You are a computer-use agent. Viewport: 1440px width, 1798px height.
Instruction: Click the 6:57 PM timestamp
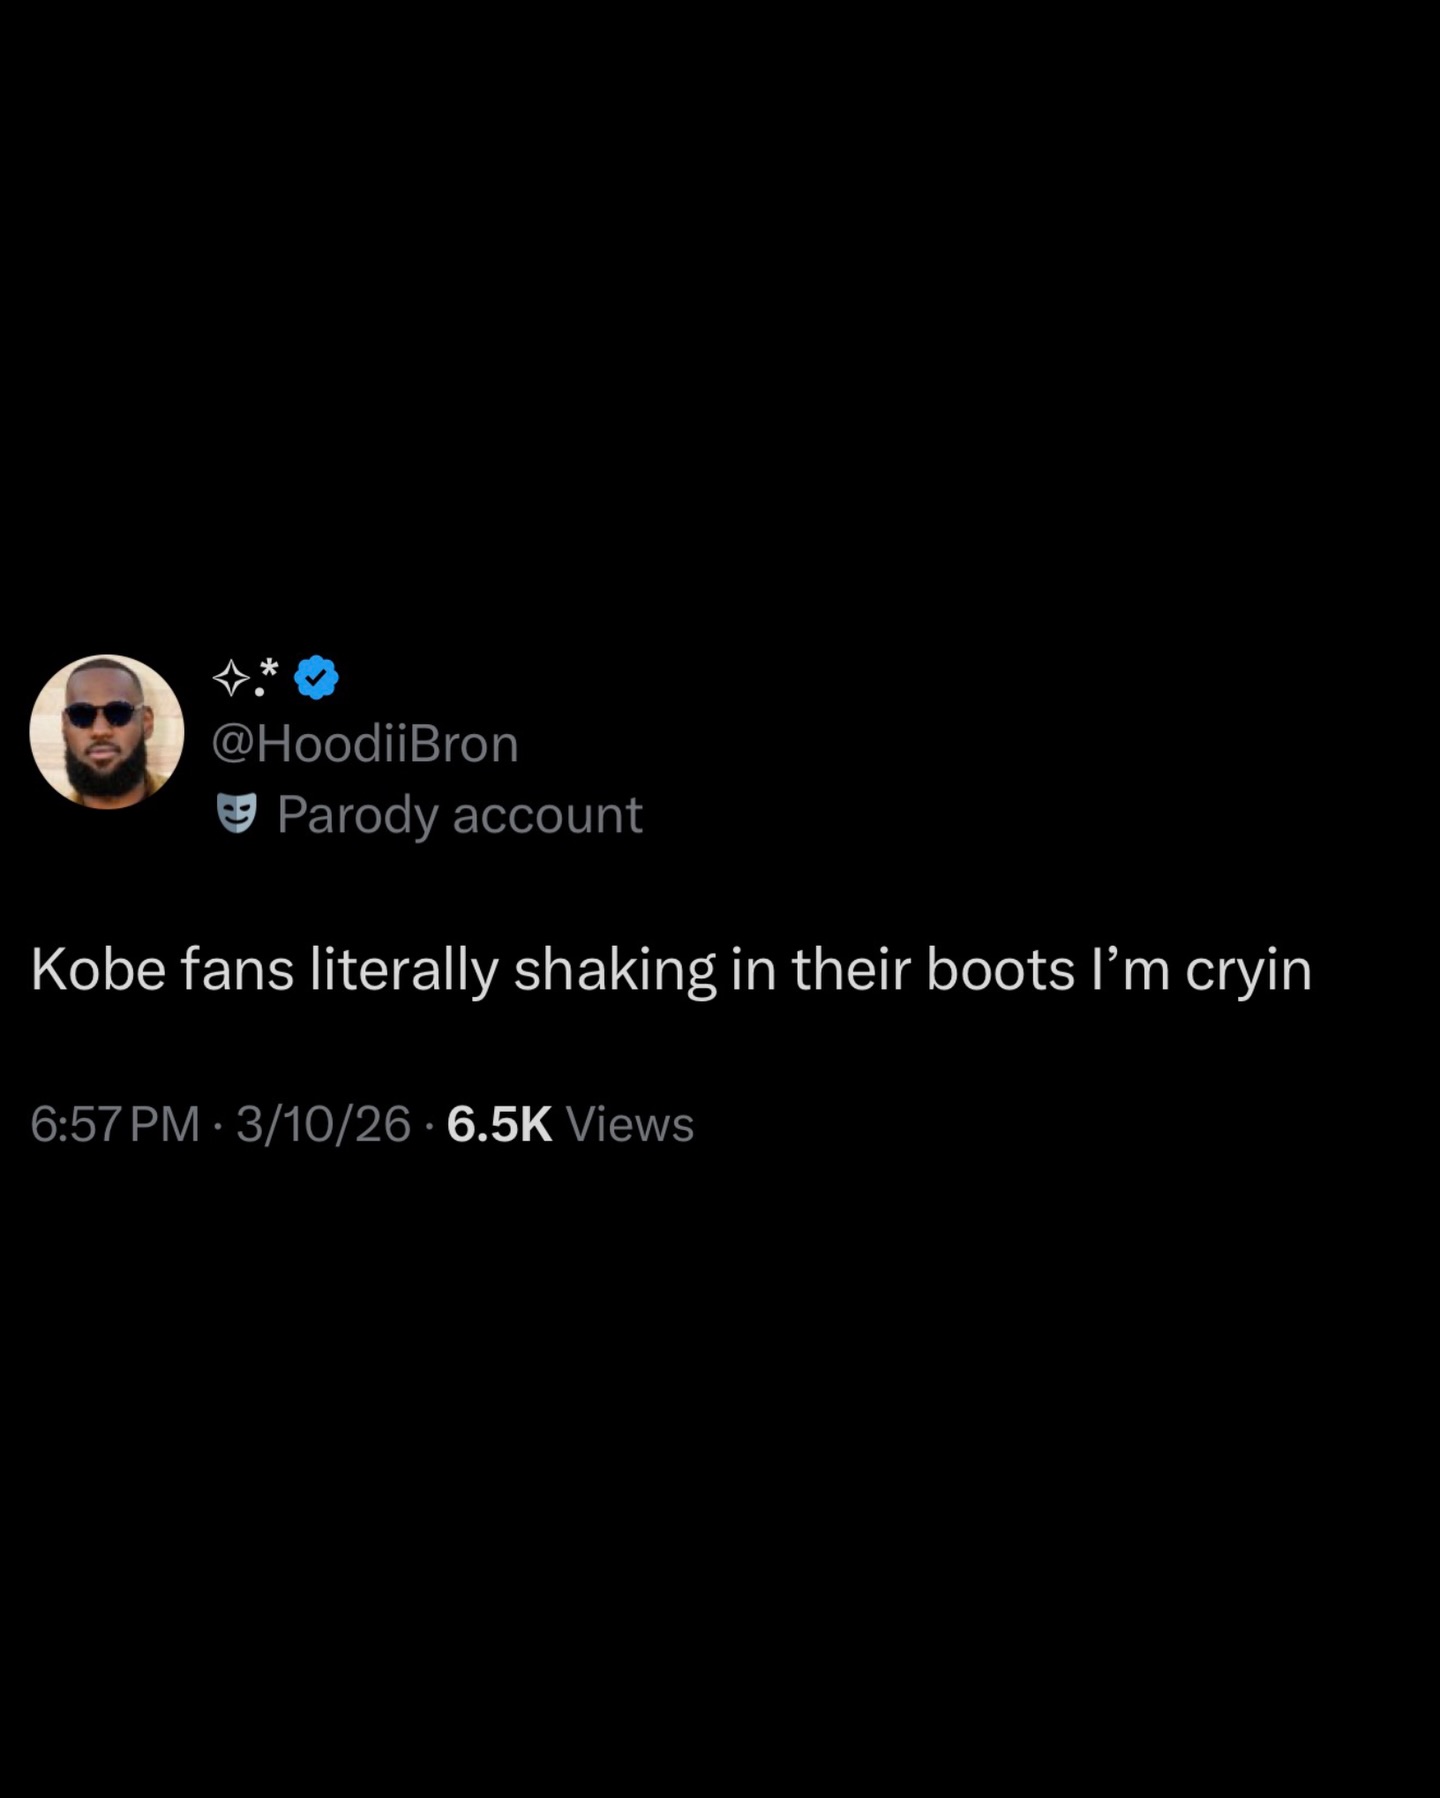(115, 1124)
